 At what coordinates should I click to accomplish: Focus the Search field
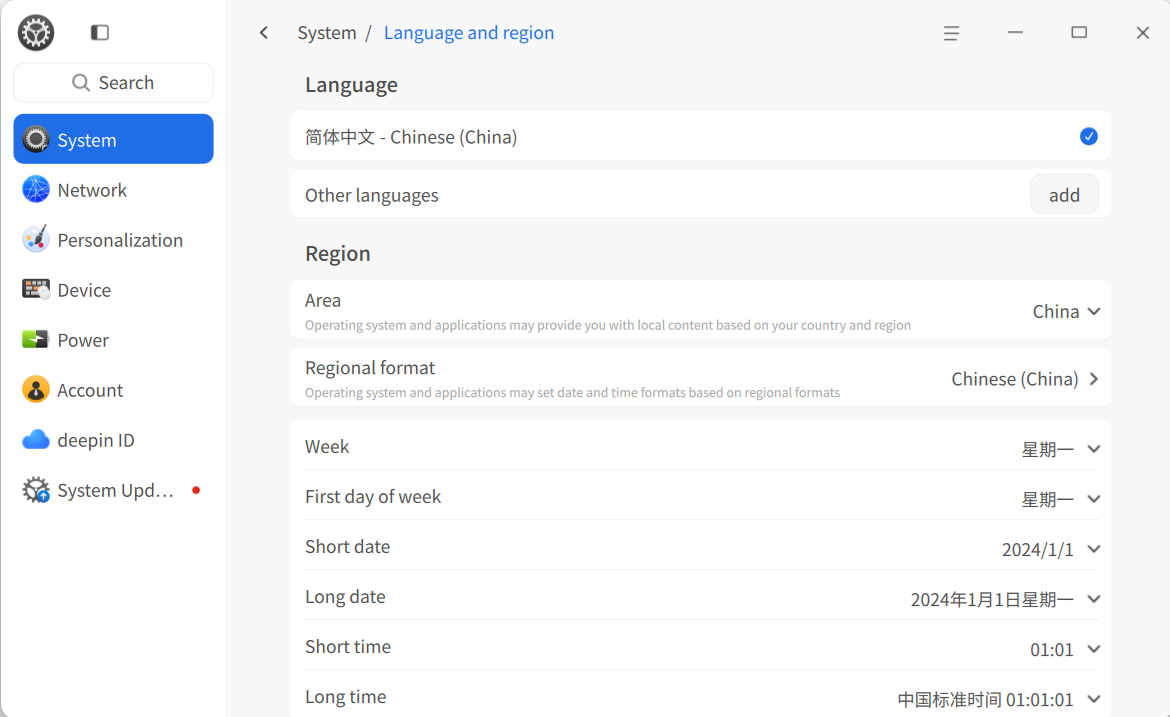[113, 82]
